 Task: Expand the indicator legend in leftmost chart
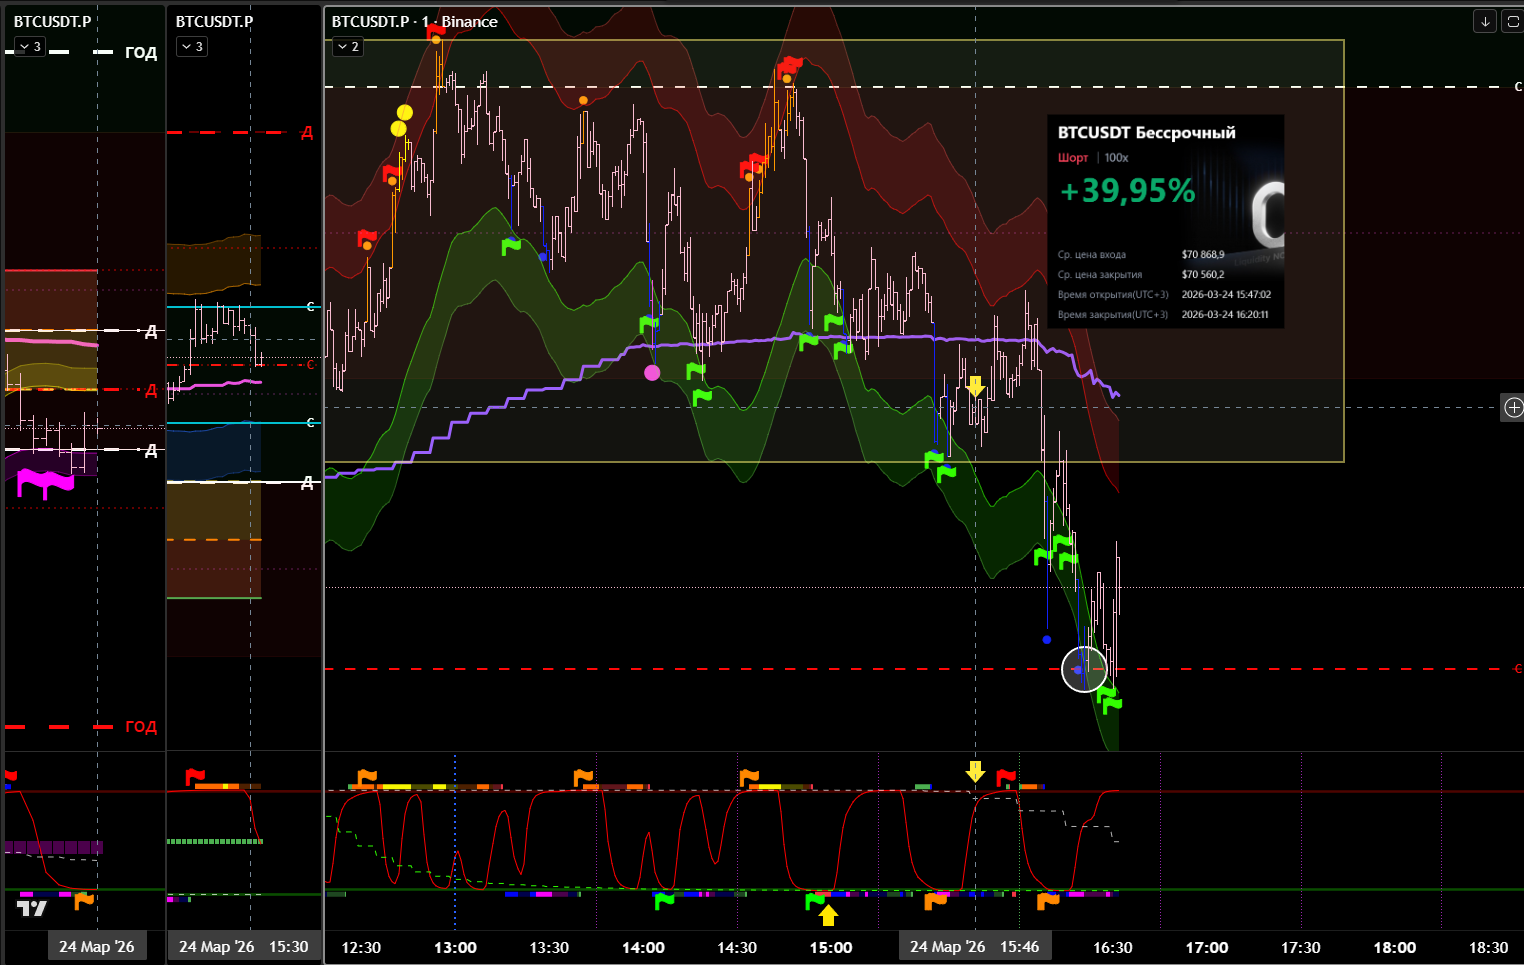point(30,47)
